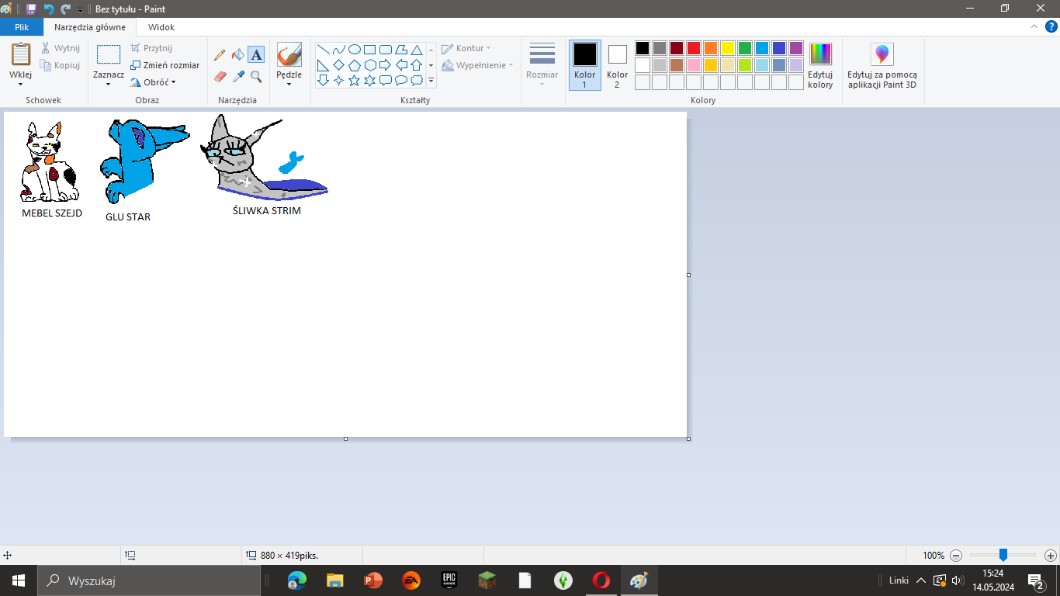The width and height of the screenshot is (1060, 596).
Task: Open Edytuj za pomocą aplikacji Paint 3D
Action: 881,66
